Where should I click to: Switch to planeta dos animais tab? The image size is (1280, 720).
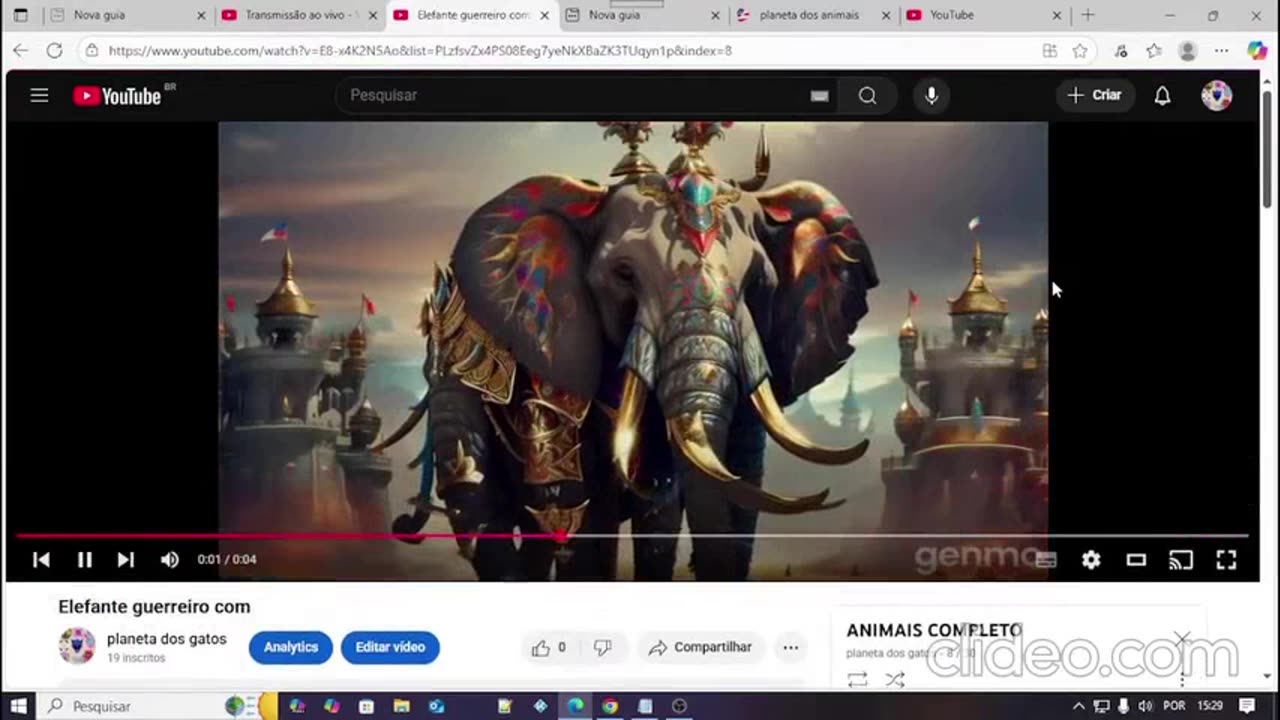[x=812, y=15]
